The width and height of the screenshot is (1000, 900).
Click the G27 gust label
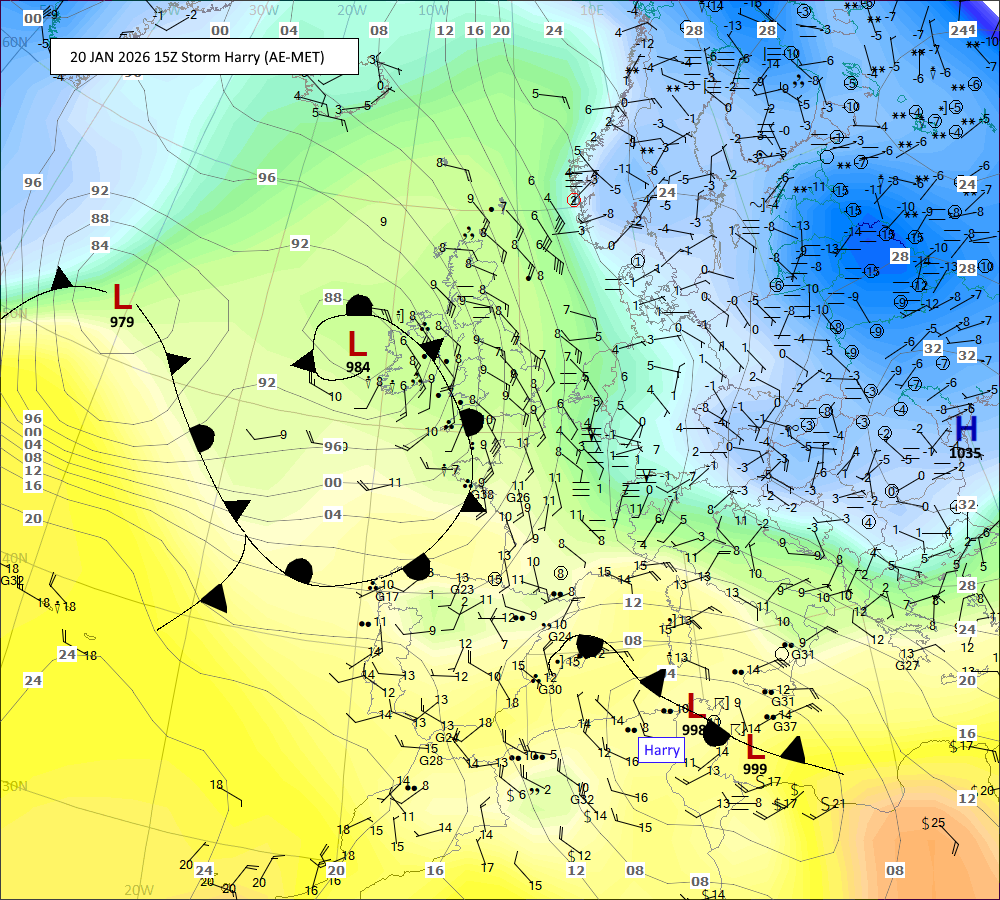pos(906,665)
